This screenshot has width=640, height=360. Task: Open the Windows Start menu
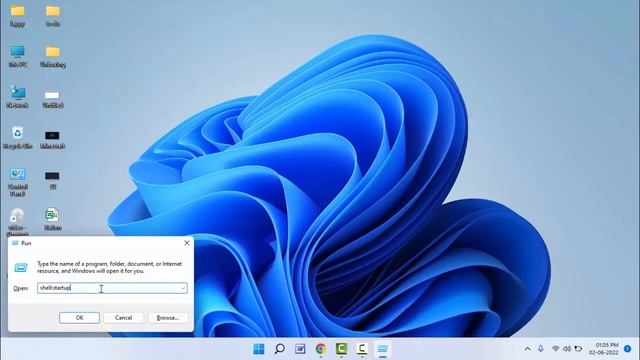259,349
